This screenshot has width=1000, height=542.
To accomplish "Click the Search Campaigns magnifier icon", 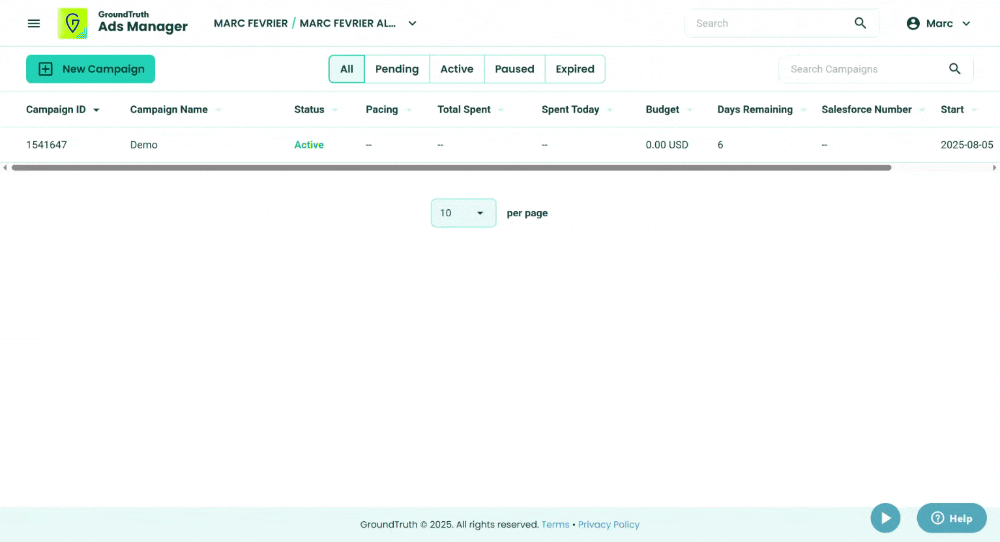I will pyautogui.click(x=954, y=69).
